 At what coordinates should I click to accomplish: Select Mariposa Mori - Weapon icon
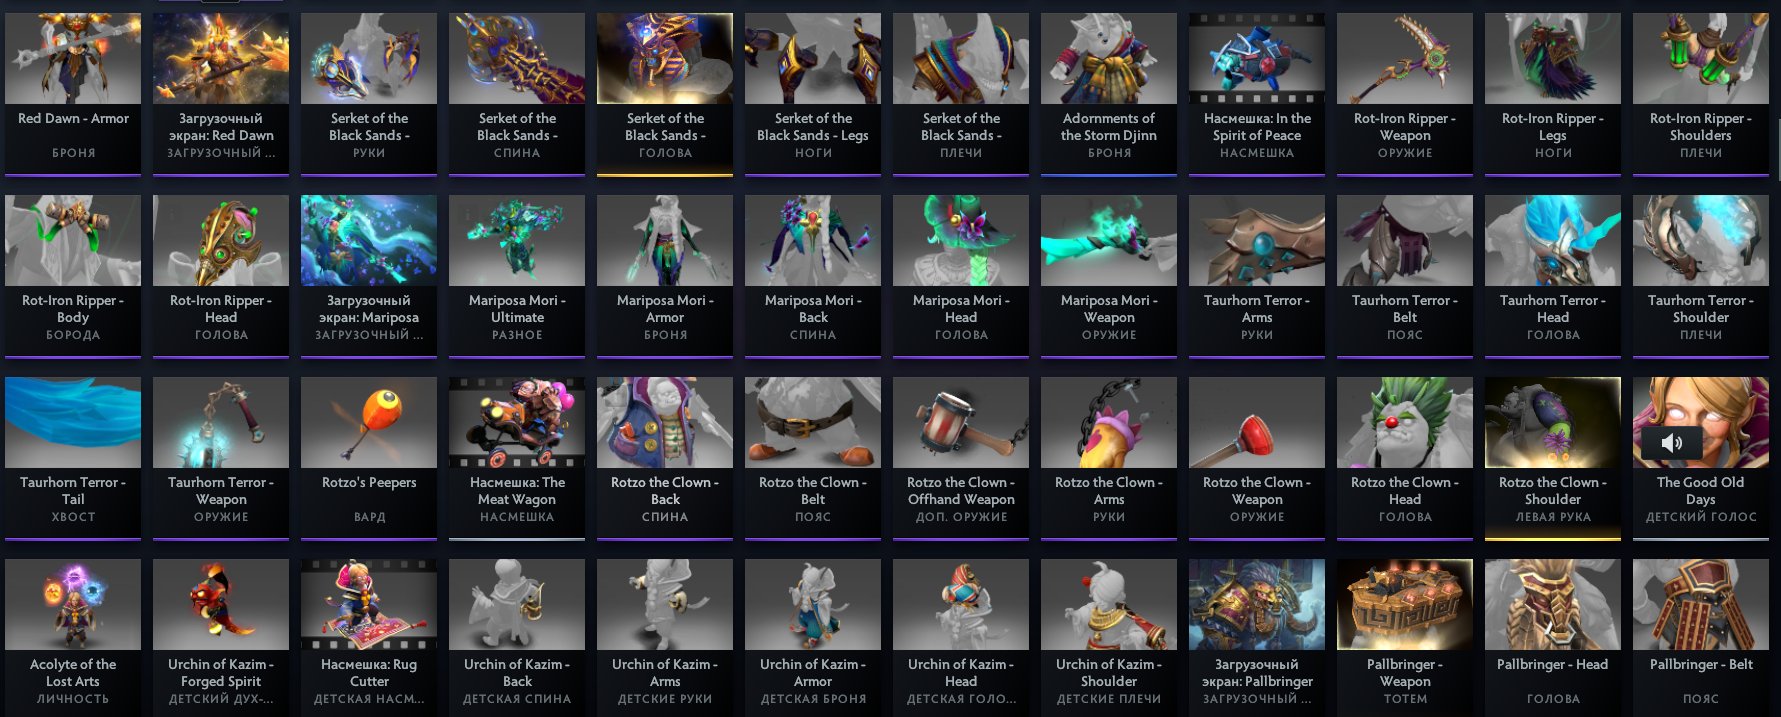1109,241
